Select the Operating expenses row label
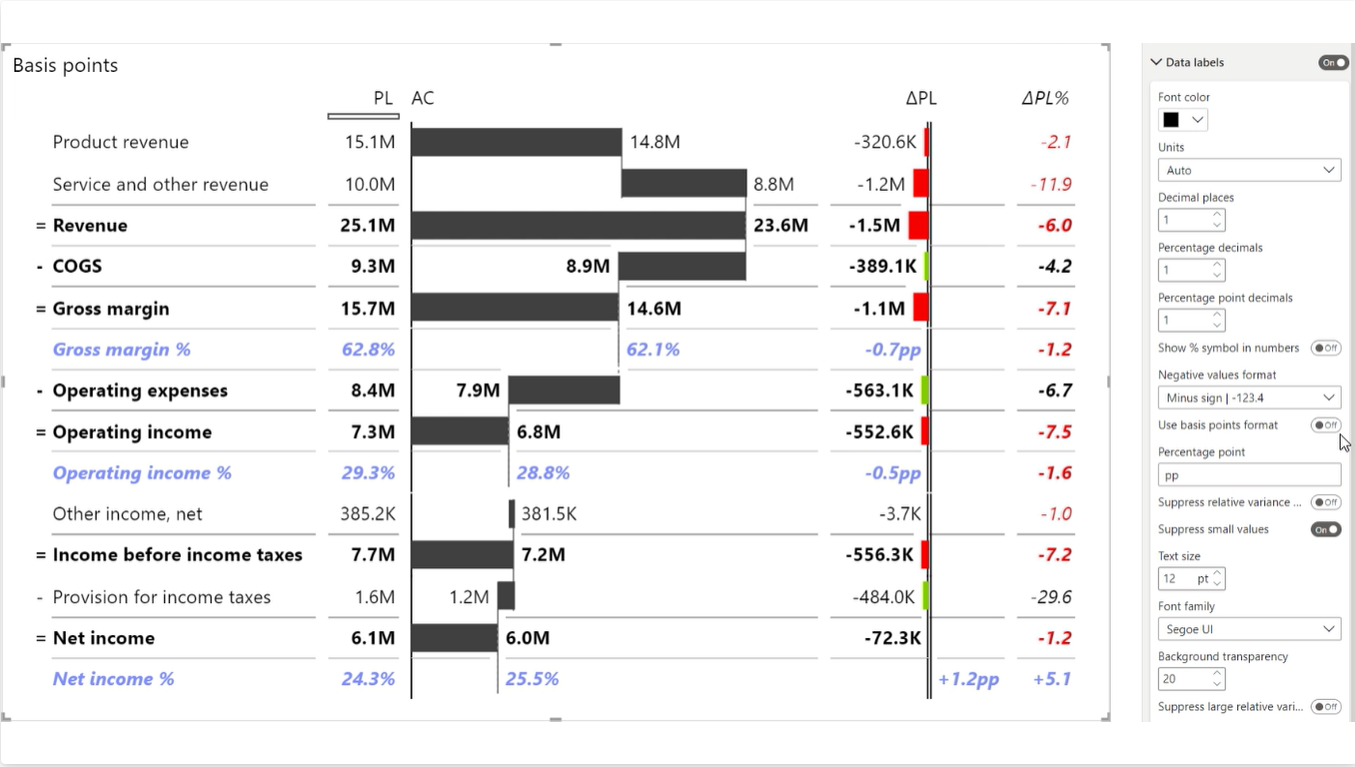 pyautogui.click(x=140, y=391)
